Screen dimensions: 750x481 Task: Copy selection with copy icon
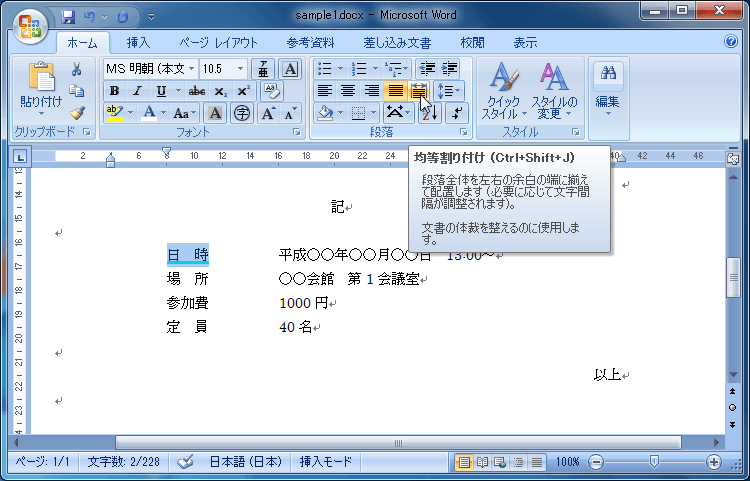(x=76, y=91)
